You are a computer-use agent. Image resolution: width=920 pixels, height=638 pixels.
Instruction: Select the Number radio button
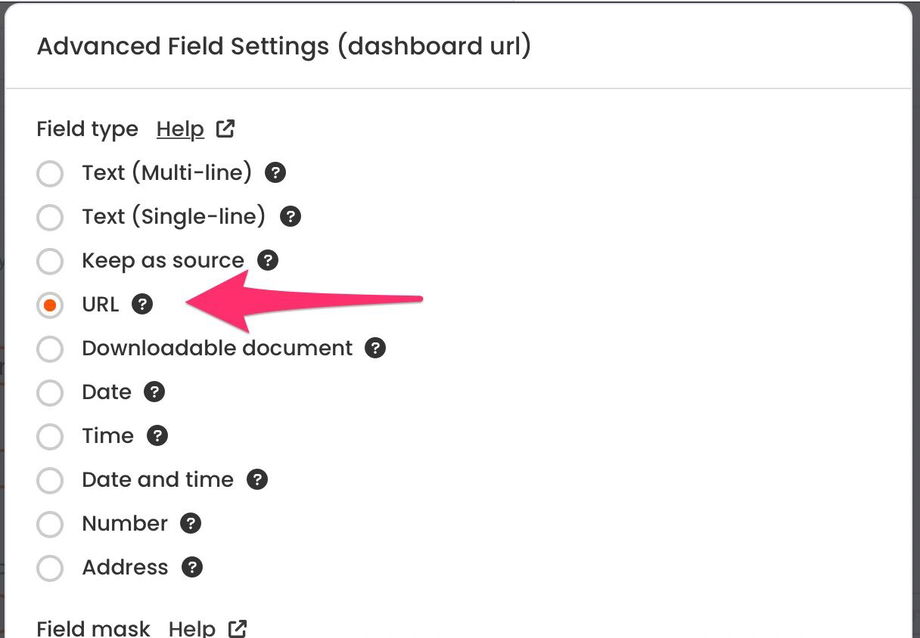pos(50,524)
